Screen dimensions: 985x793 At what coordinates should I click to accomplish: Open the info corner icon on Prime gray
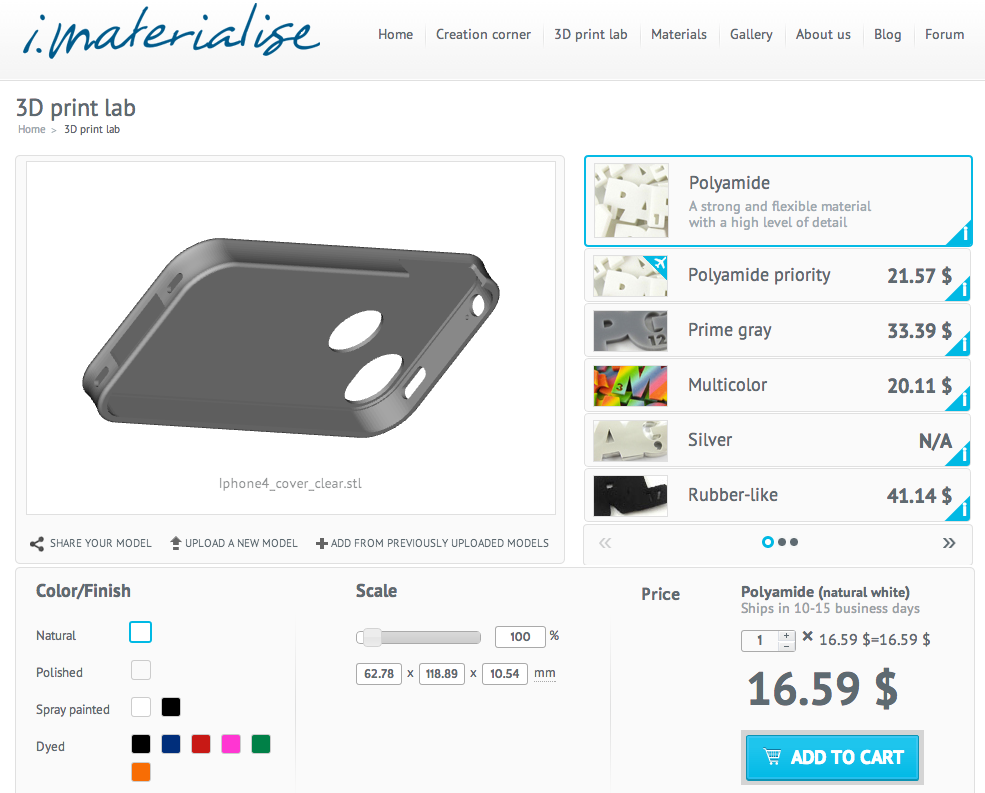click(961, 344)
